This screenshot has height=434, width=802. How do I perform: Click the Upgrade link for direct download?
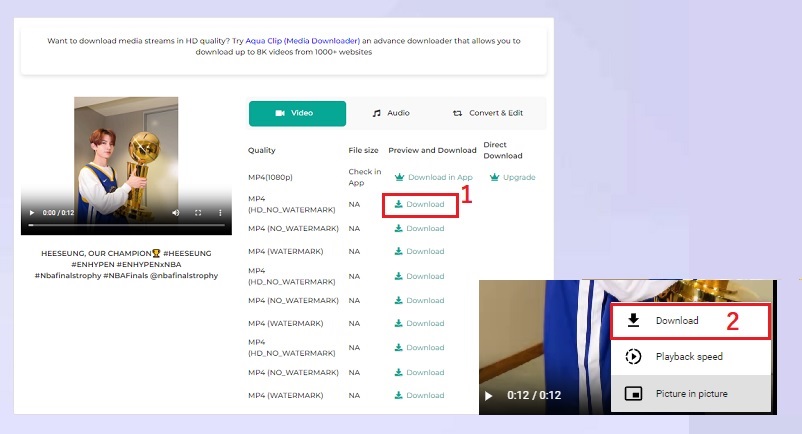pyautogui.click(x=513, y=177)
